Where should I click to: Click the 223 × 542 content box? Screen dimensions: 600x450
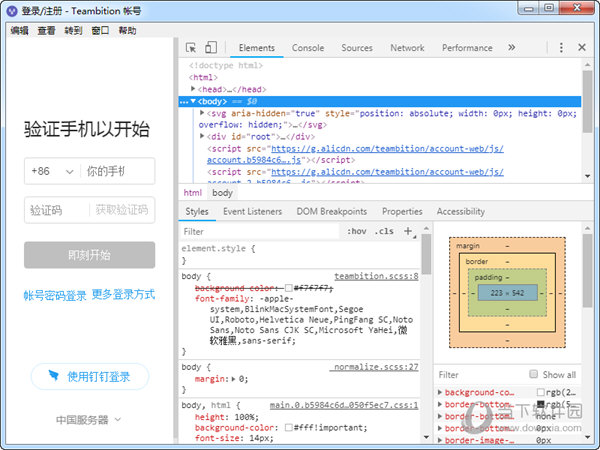(x=507, y=293)
